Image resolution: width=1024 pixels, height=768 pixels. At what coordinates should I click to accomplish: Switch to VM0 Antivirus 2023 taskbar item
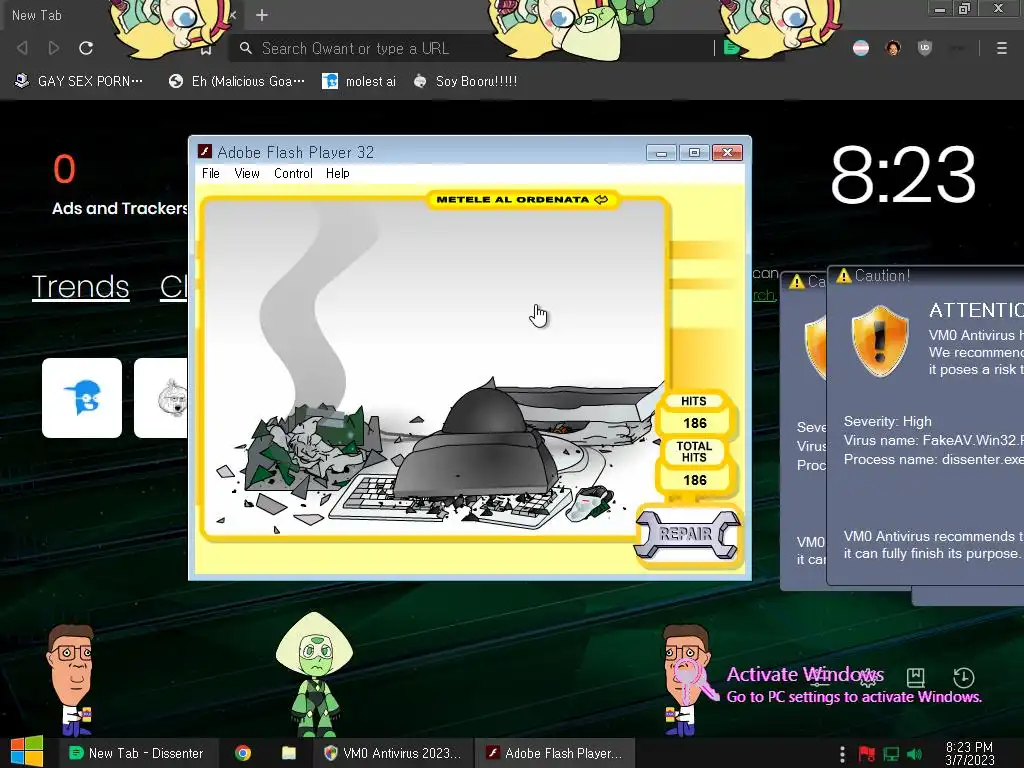(x=392, y=753)
